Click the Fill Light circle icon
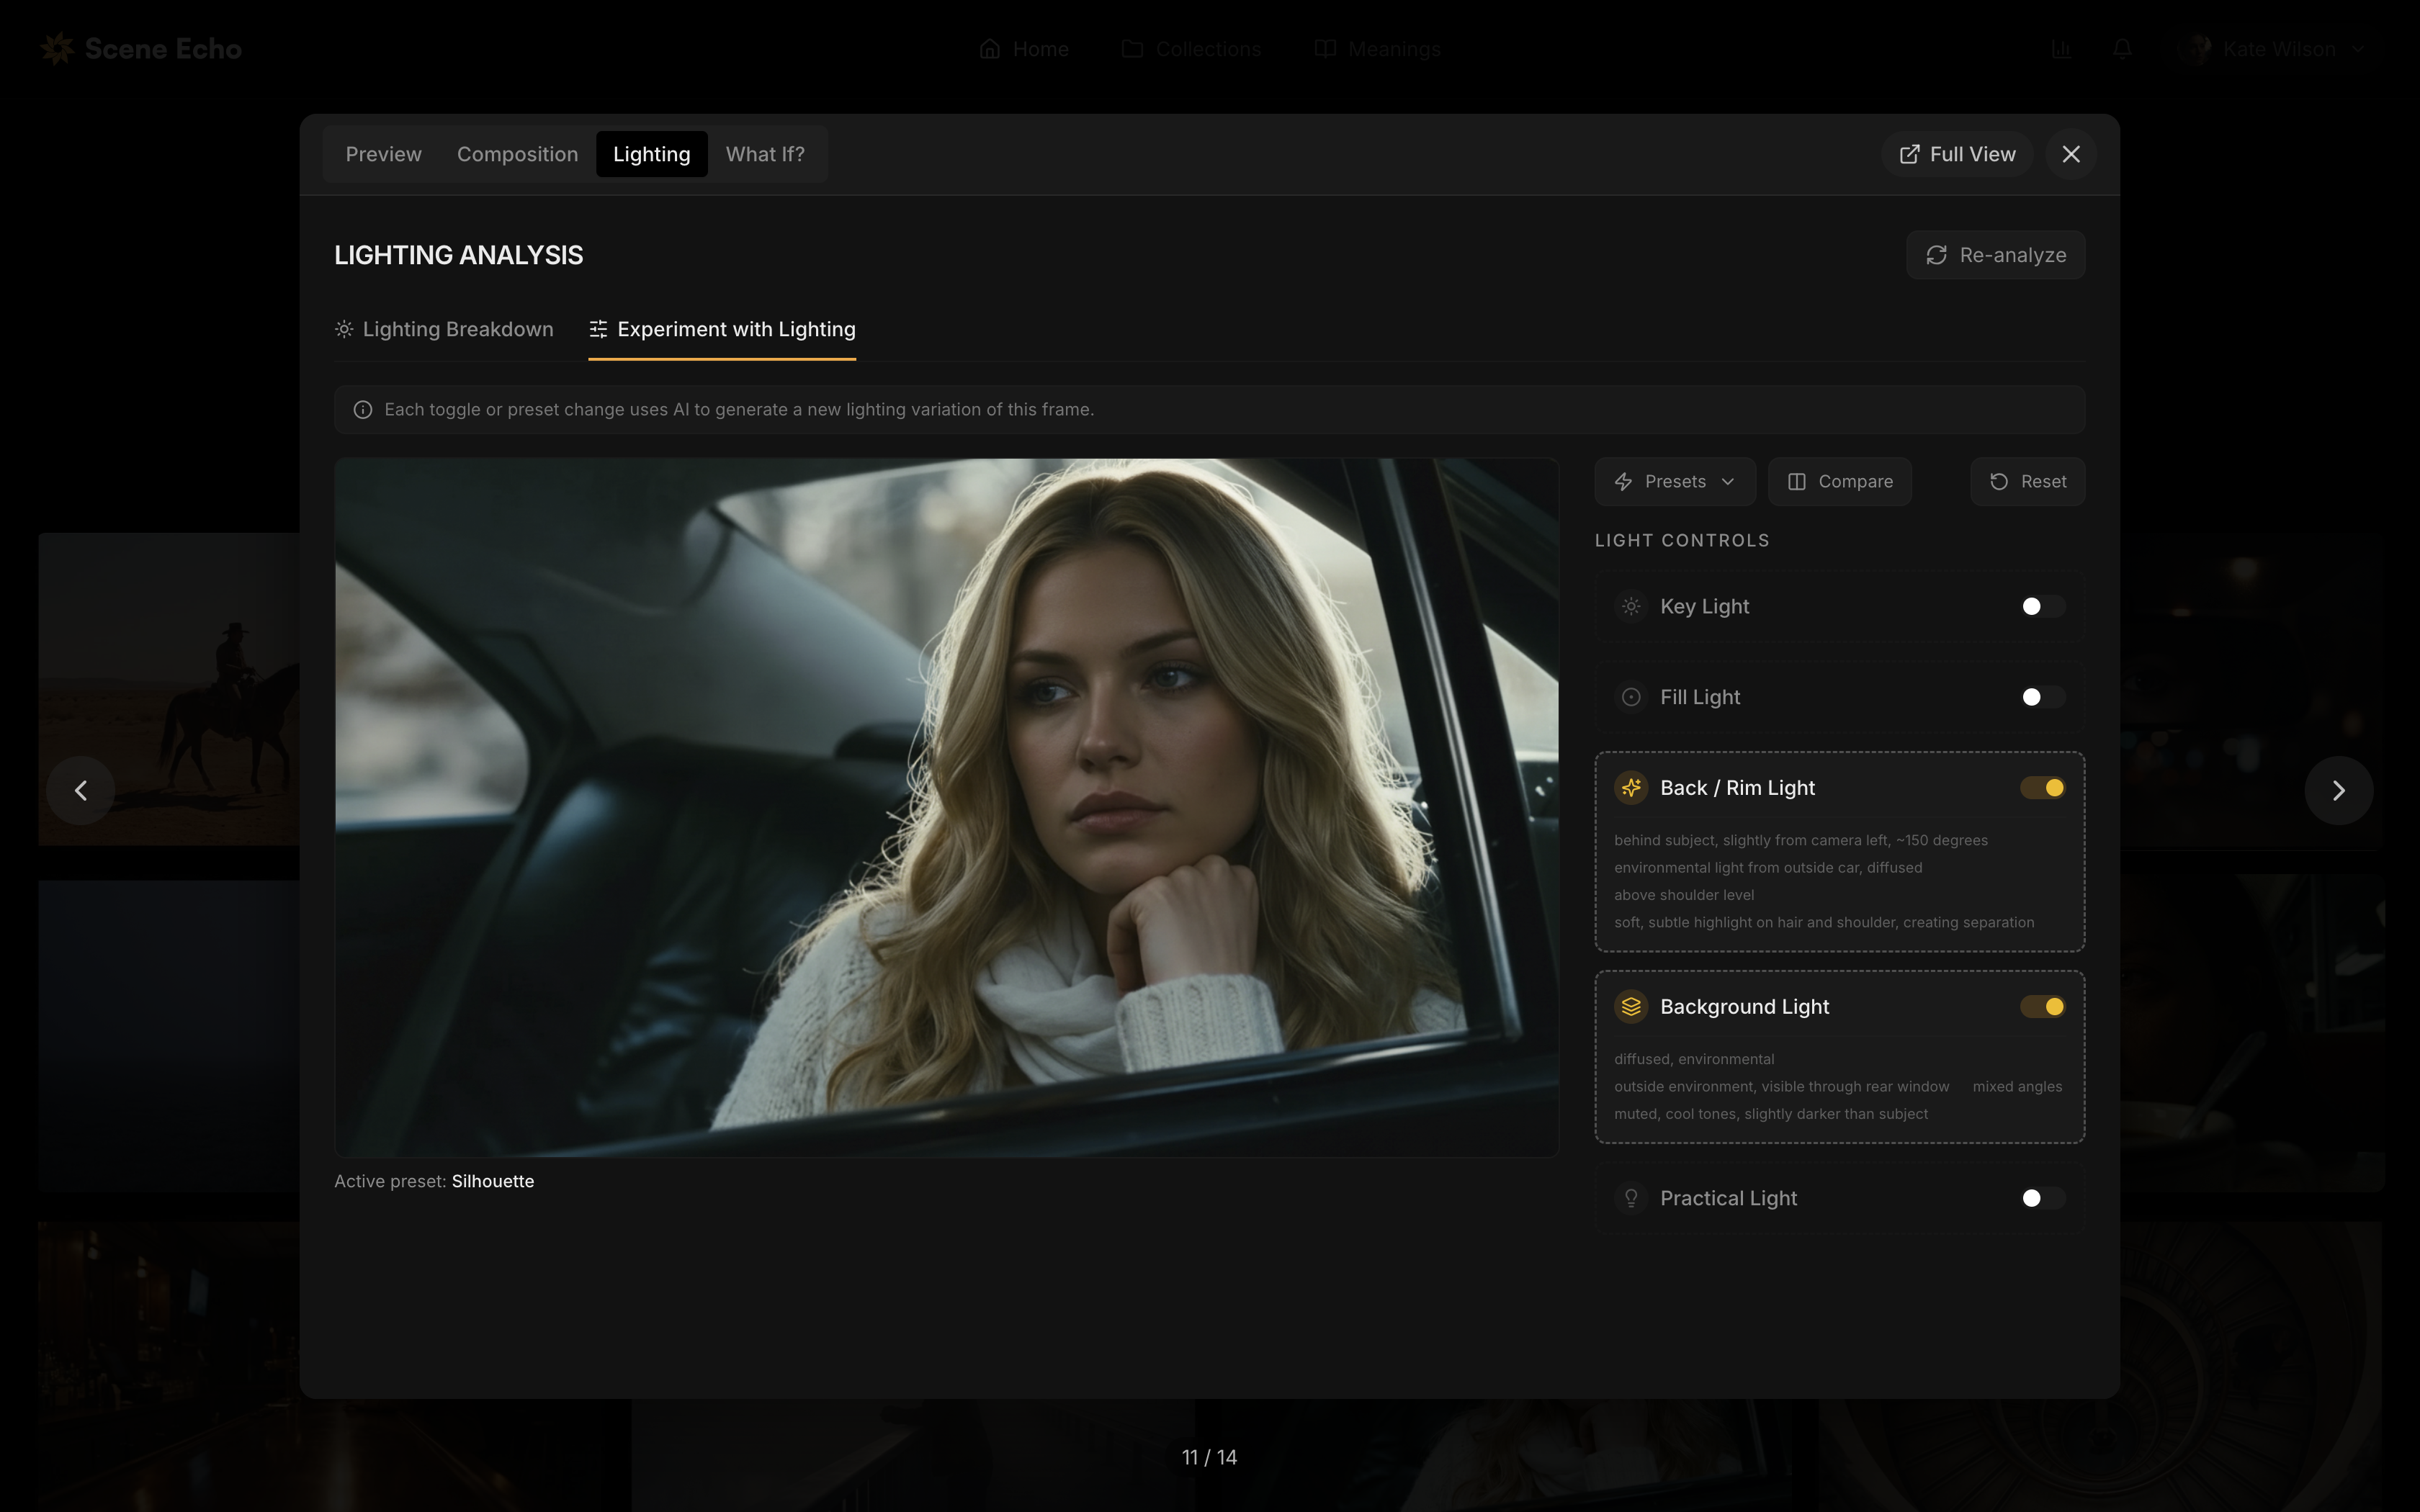 (x=1631, y=697)
